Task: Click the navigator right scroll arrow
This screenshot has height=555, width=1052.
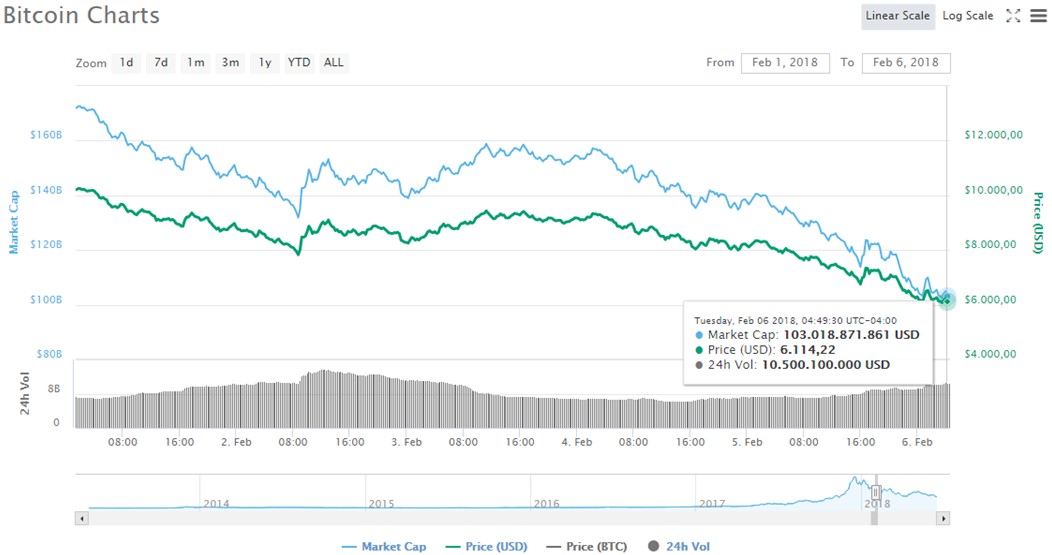Action: 941,518
